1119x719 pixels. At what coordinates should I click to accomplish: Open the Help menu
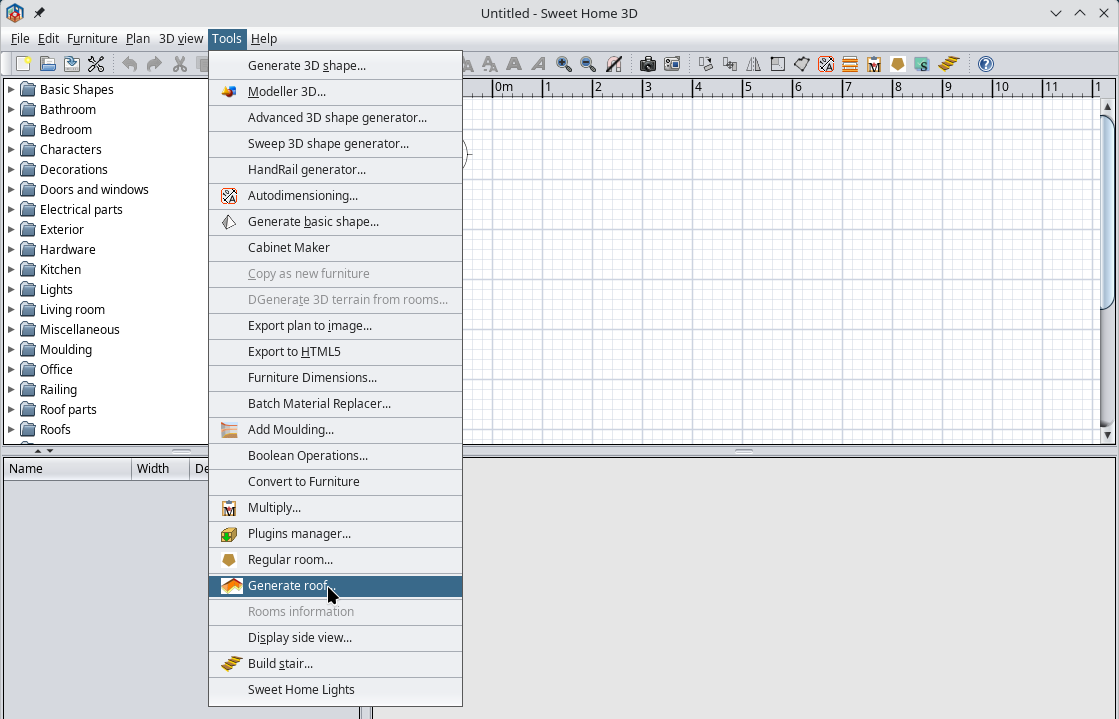[x=264, y=39]
